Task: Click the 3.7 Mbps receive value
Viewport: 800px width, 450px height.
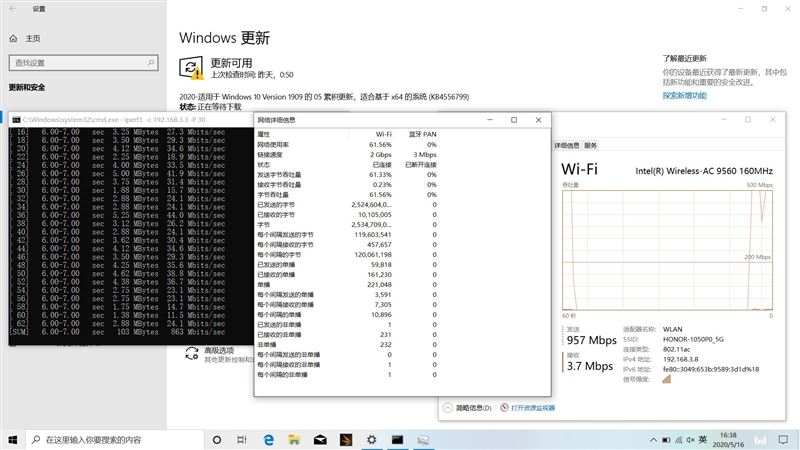Action: (x=590, y=366)
